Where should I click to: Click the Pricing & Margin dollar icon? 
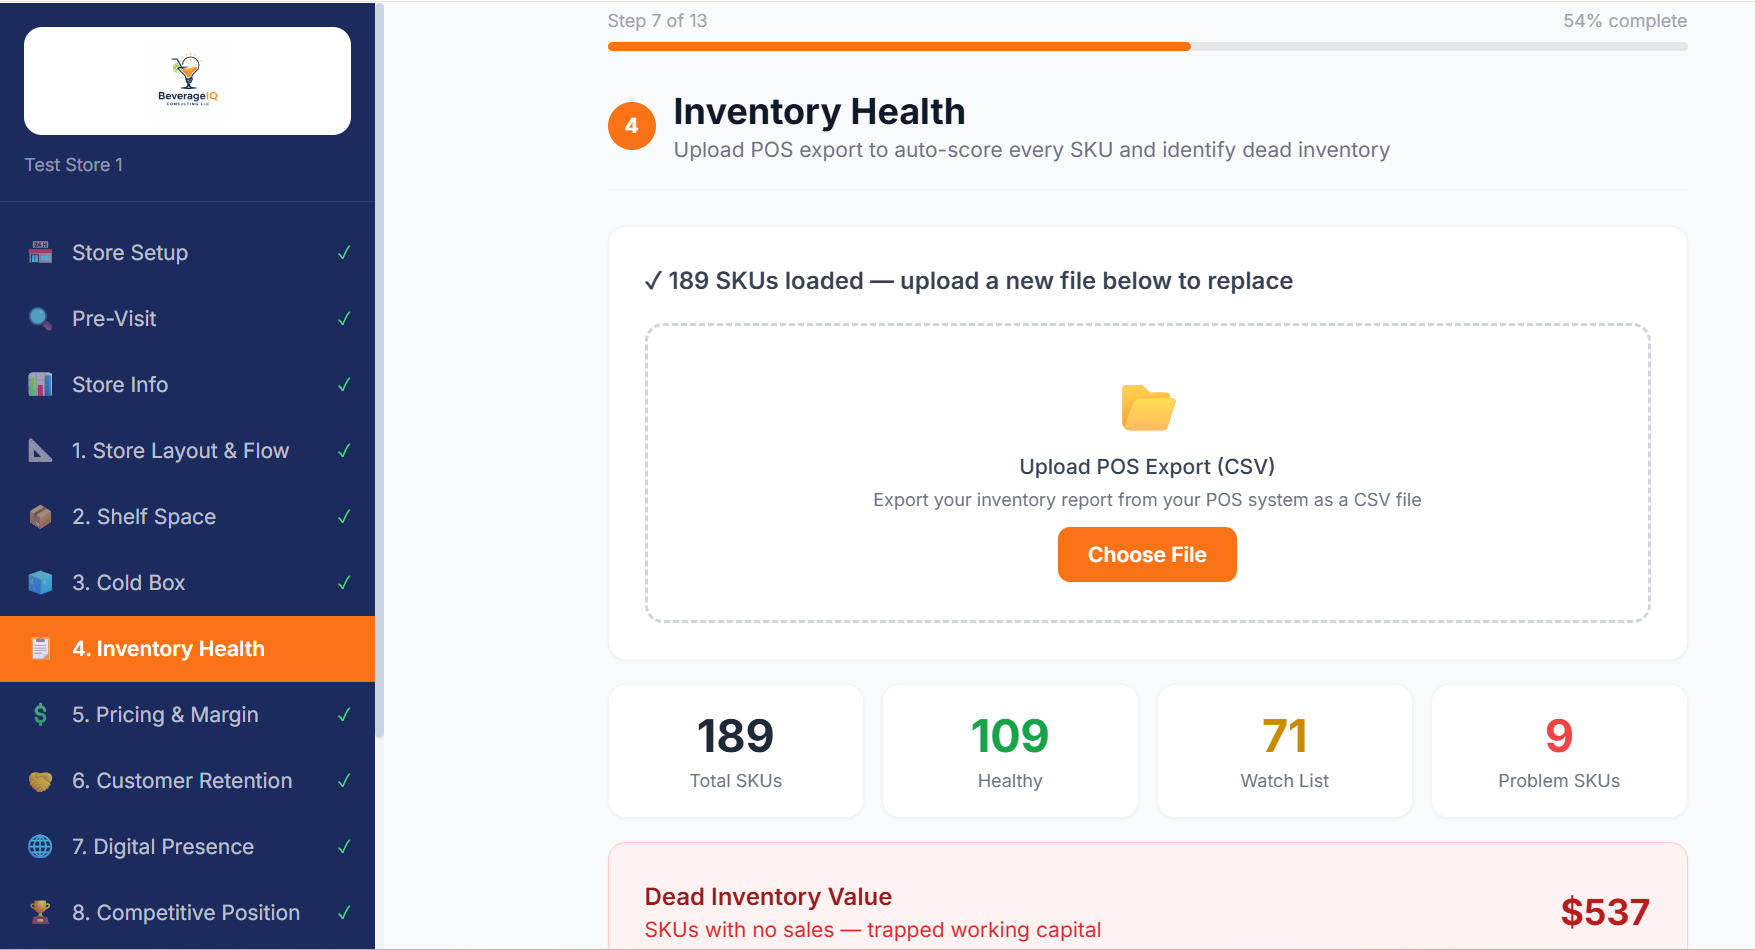point(40,714)
